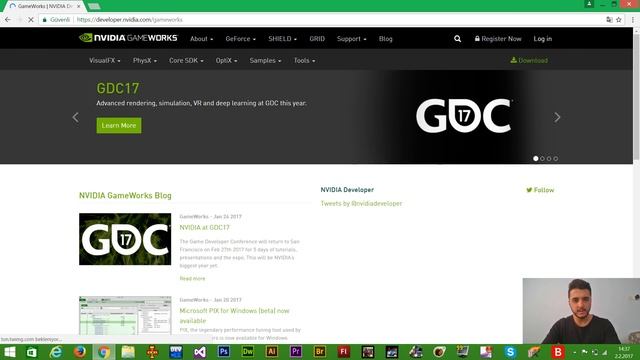Select the GameWorks browser tab

45,6
